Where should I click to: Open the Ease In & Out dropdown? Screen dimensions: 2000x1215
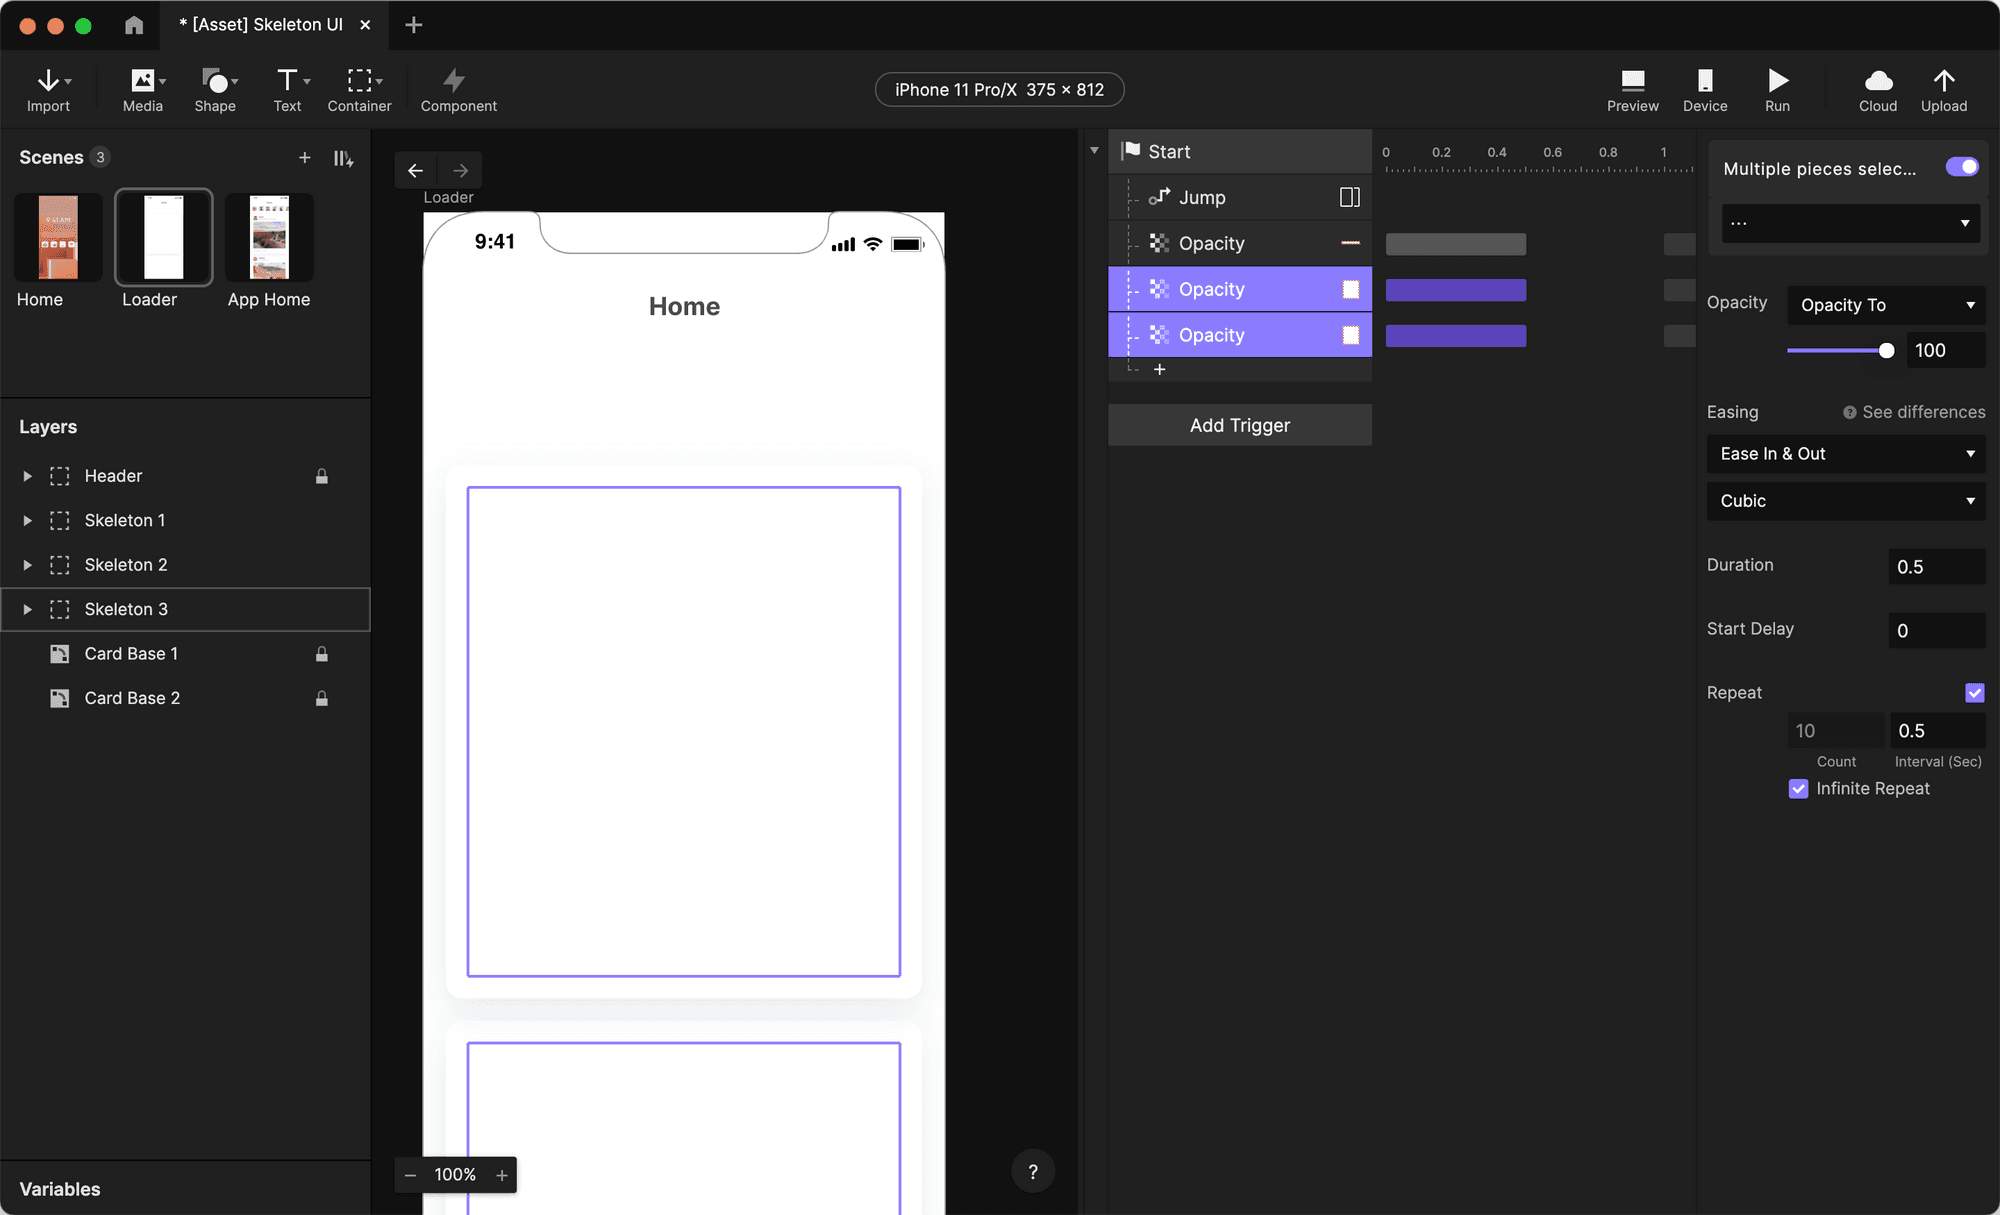pyautogui.click(x=1846, y=454)
